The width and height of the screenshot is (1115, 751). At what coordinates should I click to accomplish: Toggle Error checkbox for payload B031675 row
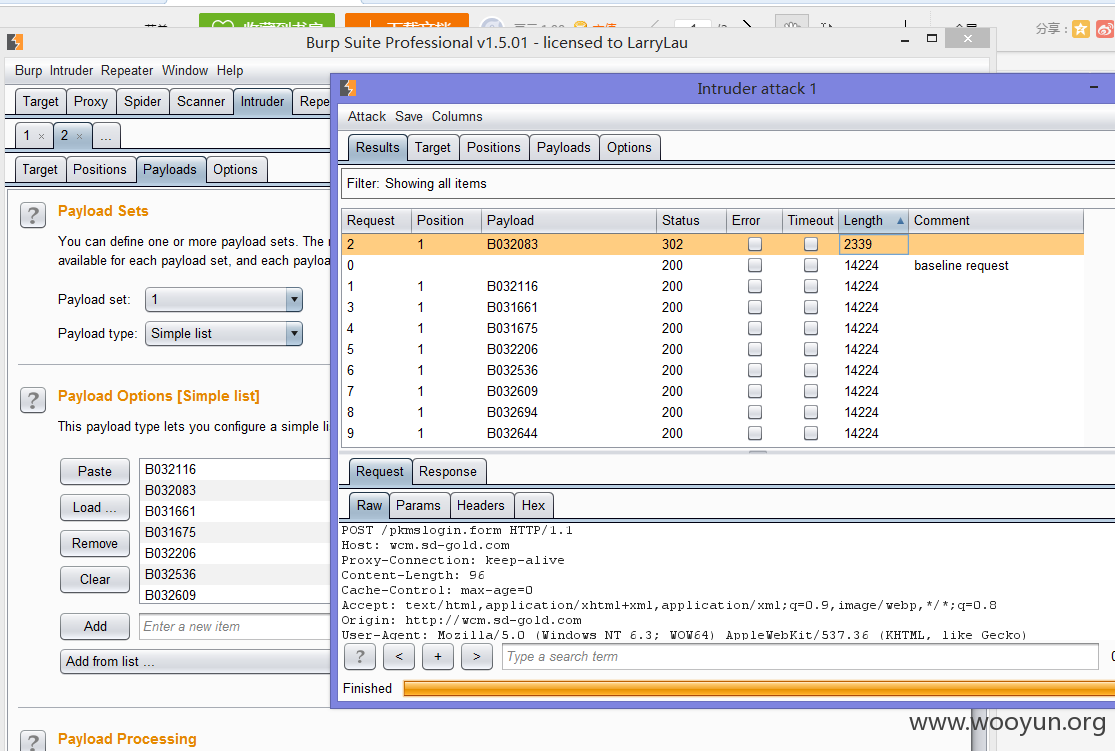754,328
